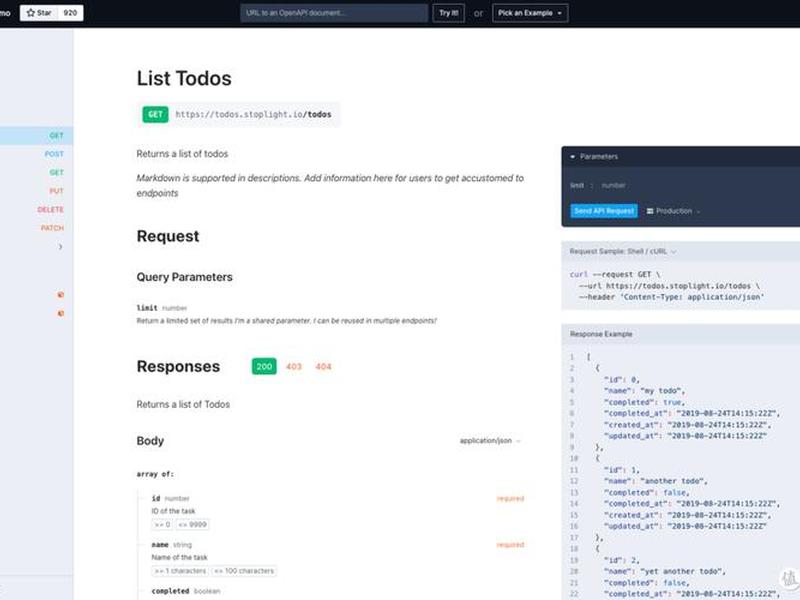Open the DELETE endpoint in sidebar
Screen dimensions: 800x600
[51, 210]
